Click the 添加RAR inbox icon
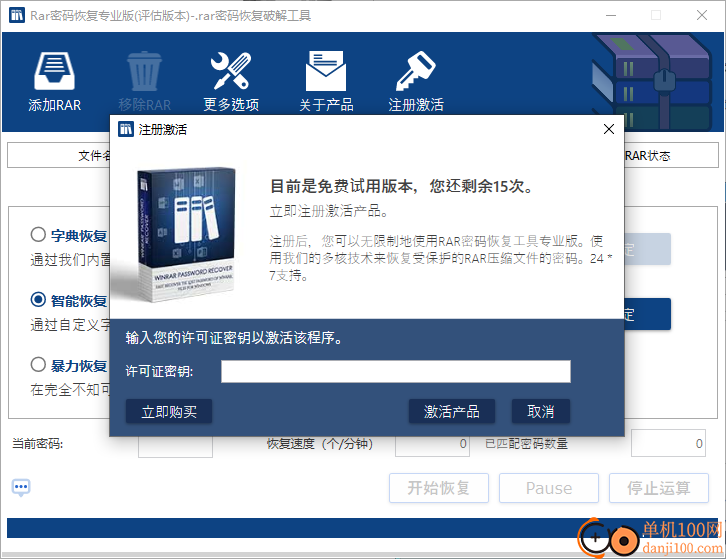 (x=54, y=71)
